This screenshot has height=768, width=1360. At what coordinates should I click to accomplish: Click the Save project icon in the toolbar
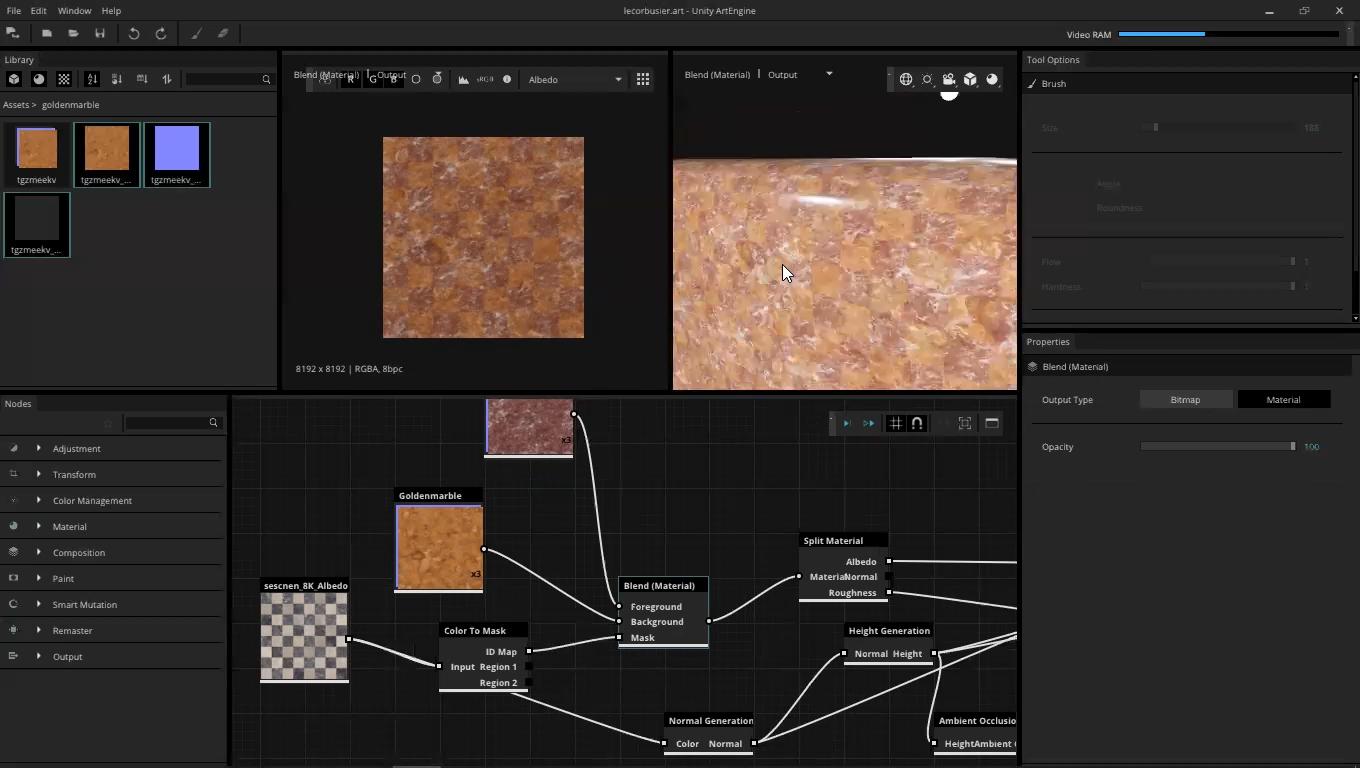click(100, 34)
